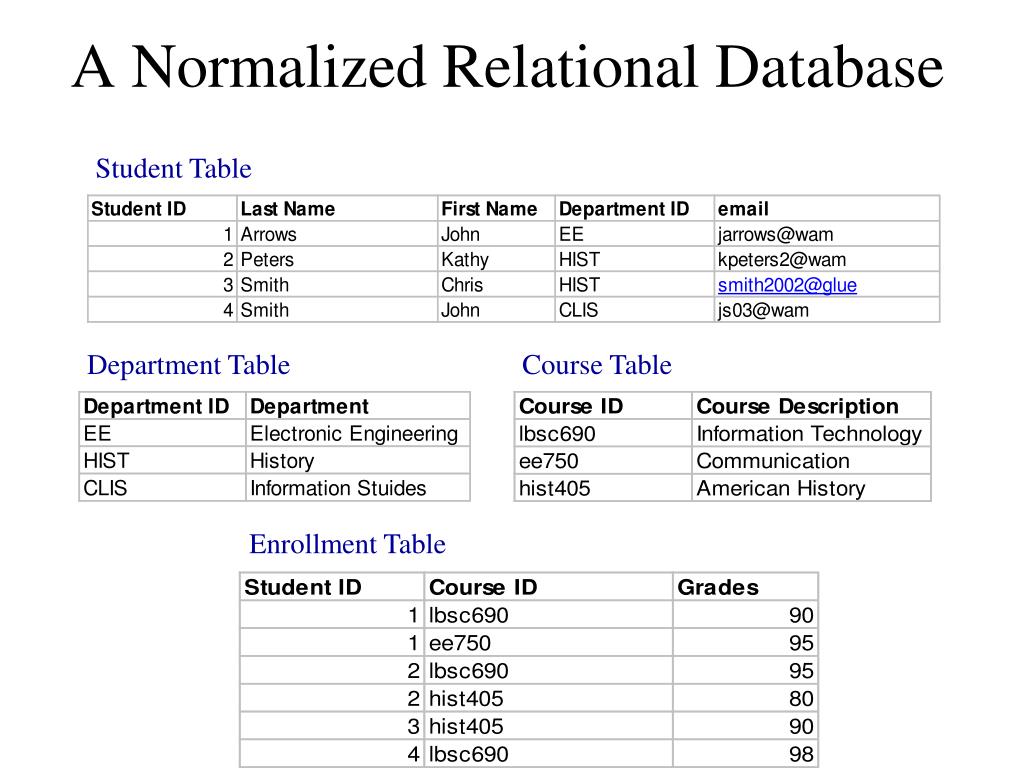The height and width of the screenshot is (768, 1024).
Task: Select the First Name column header
Action: [496, 208]
